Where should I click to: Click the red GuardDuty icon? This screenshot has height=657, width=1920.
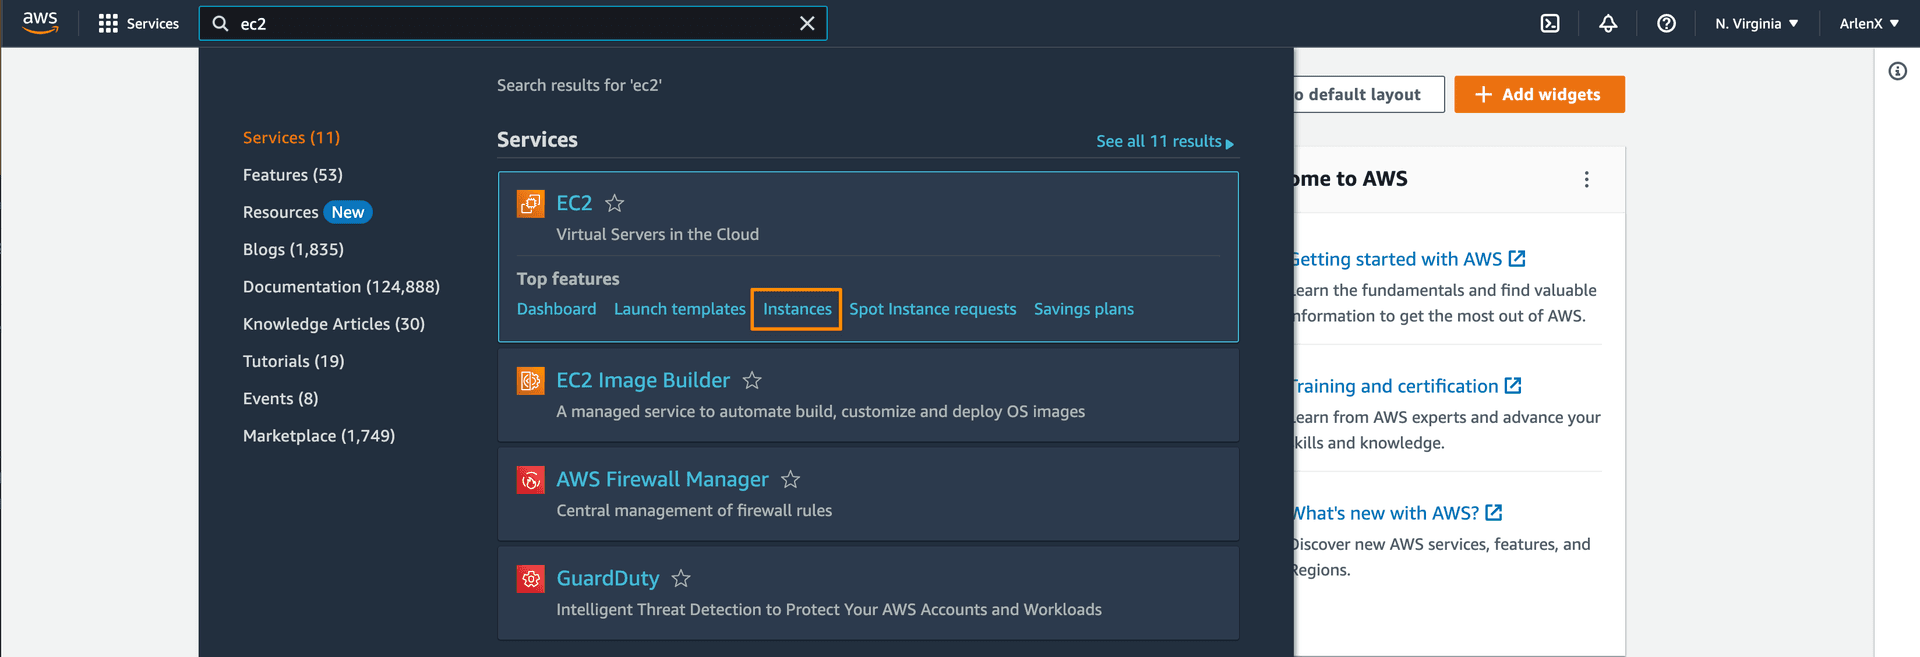[530, 578]
